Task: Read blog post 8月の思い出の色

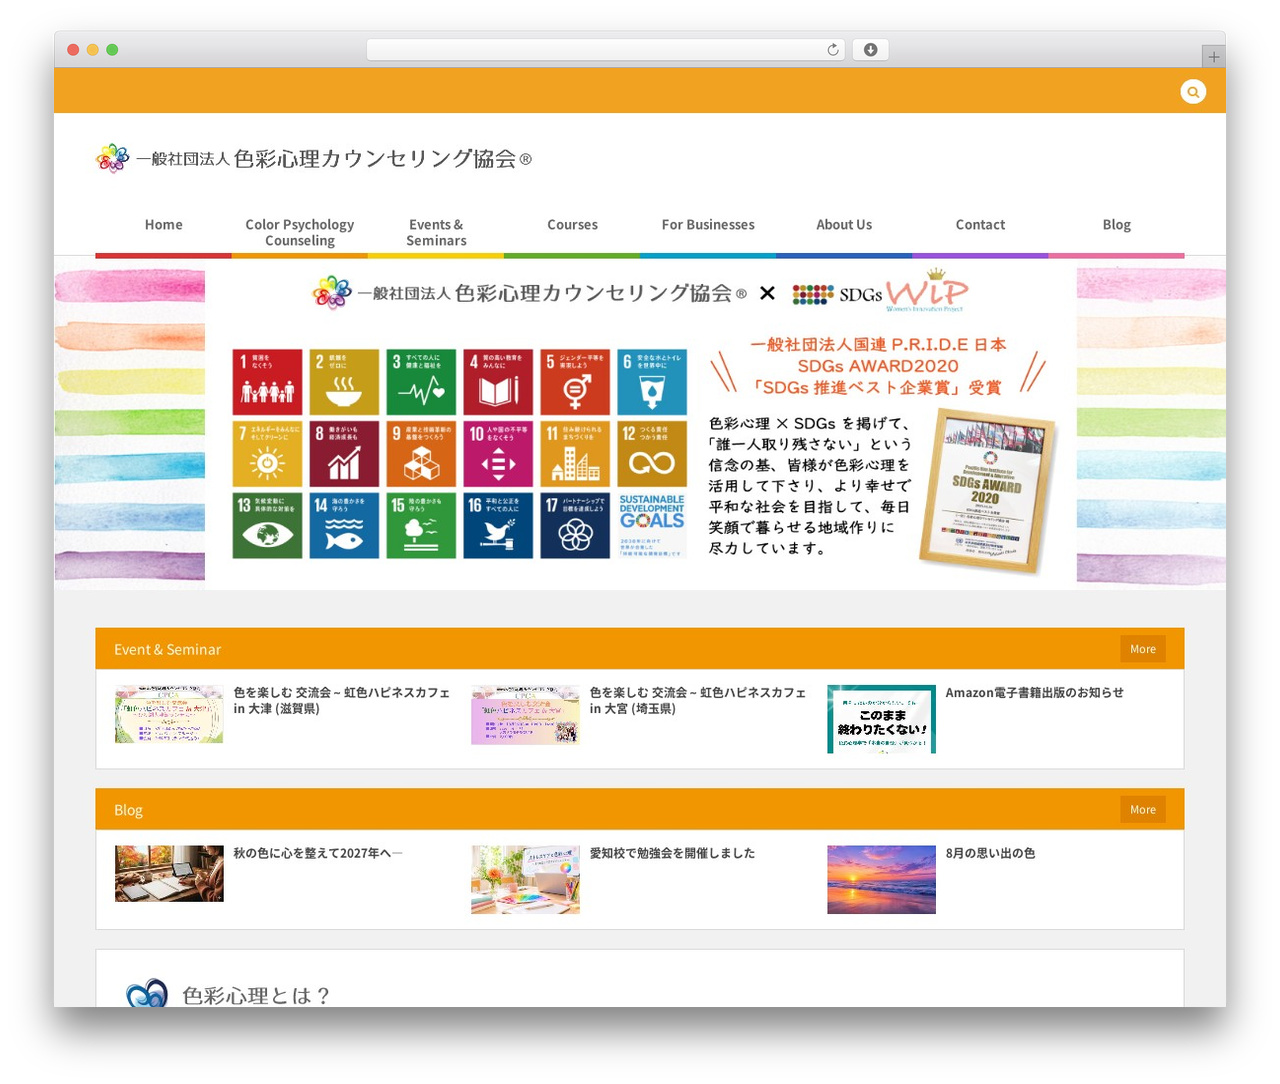Action: (990, 853)
